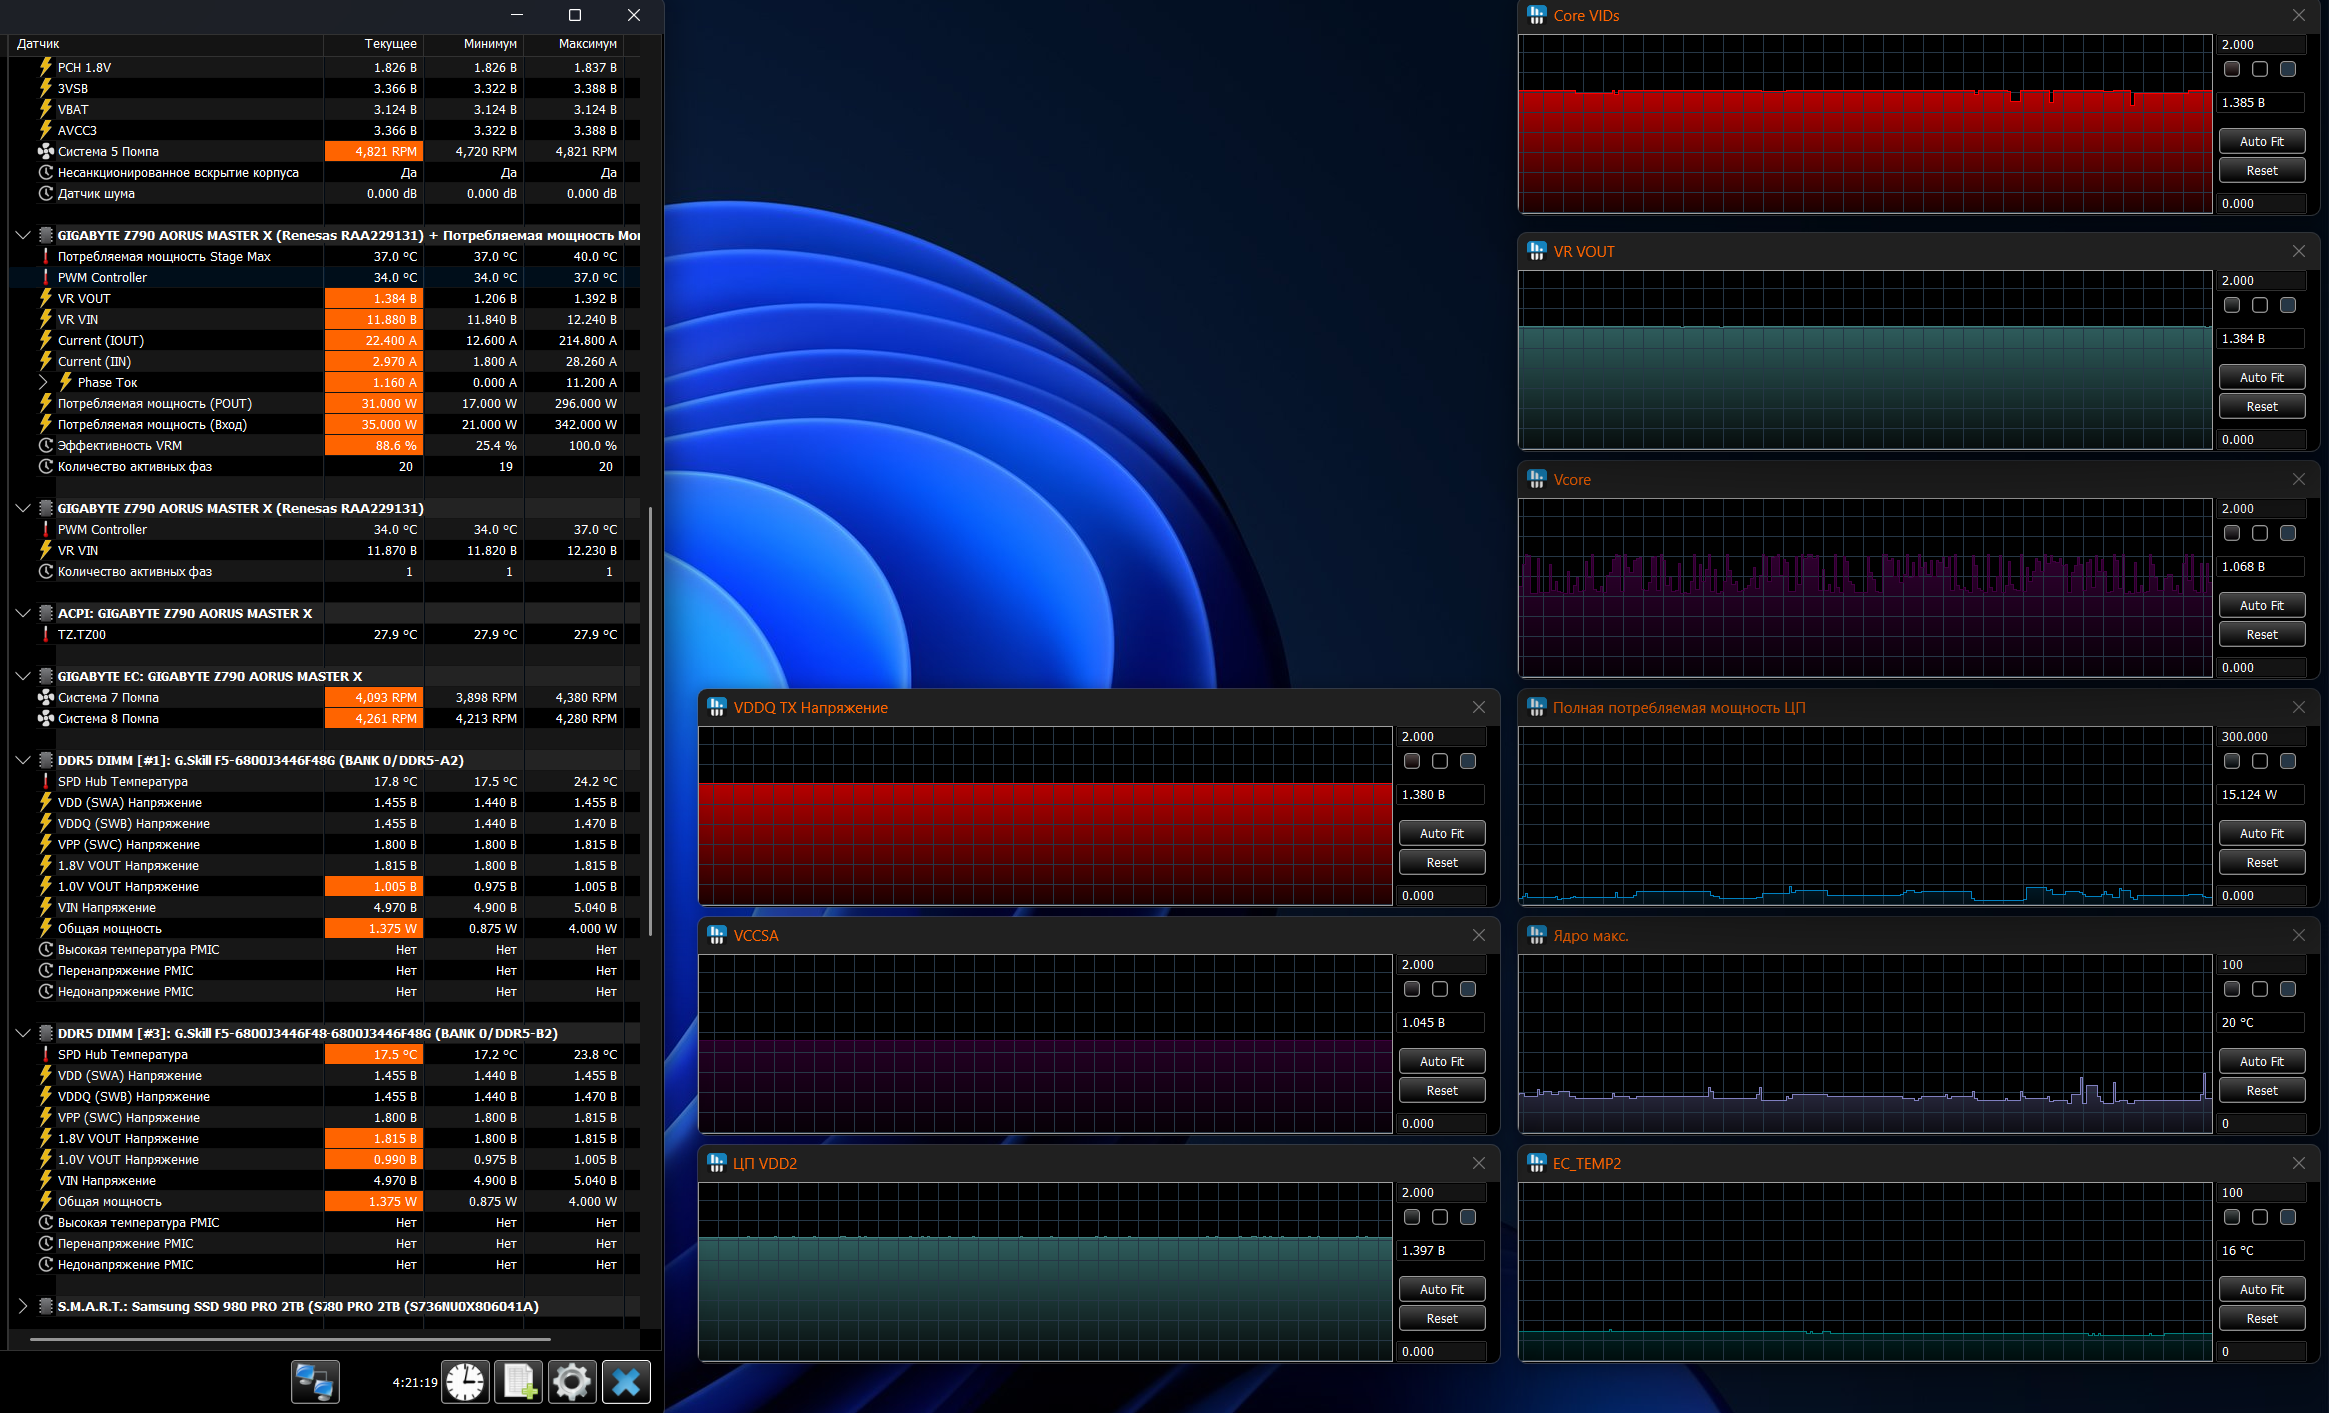Start logging with the sheet-plus icon

click(520, 1382)
